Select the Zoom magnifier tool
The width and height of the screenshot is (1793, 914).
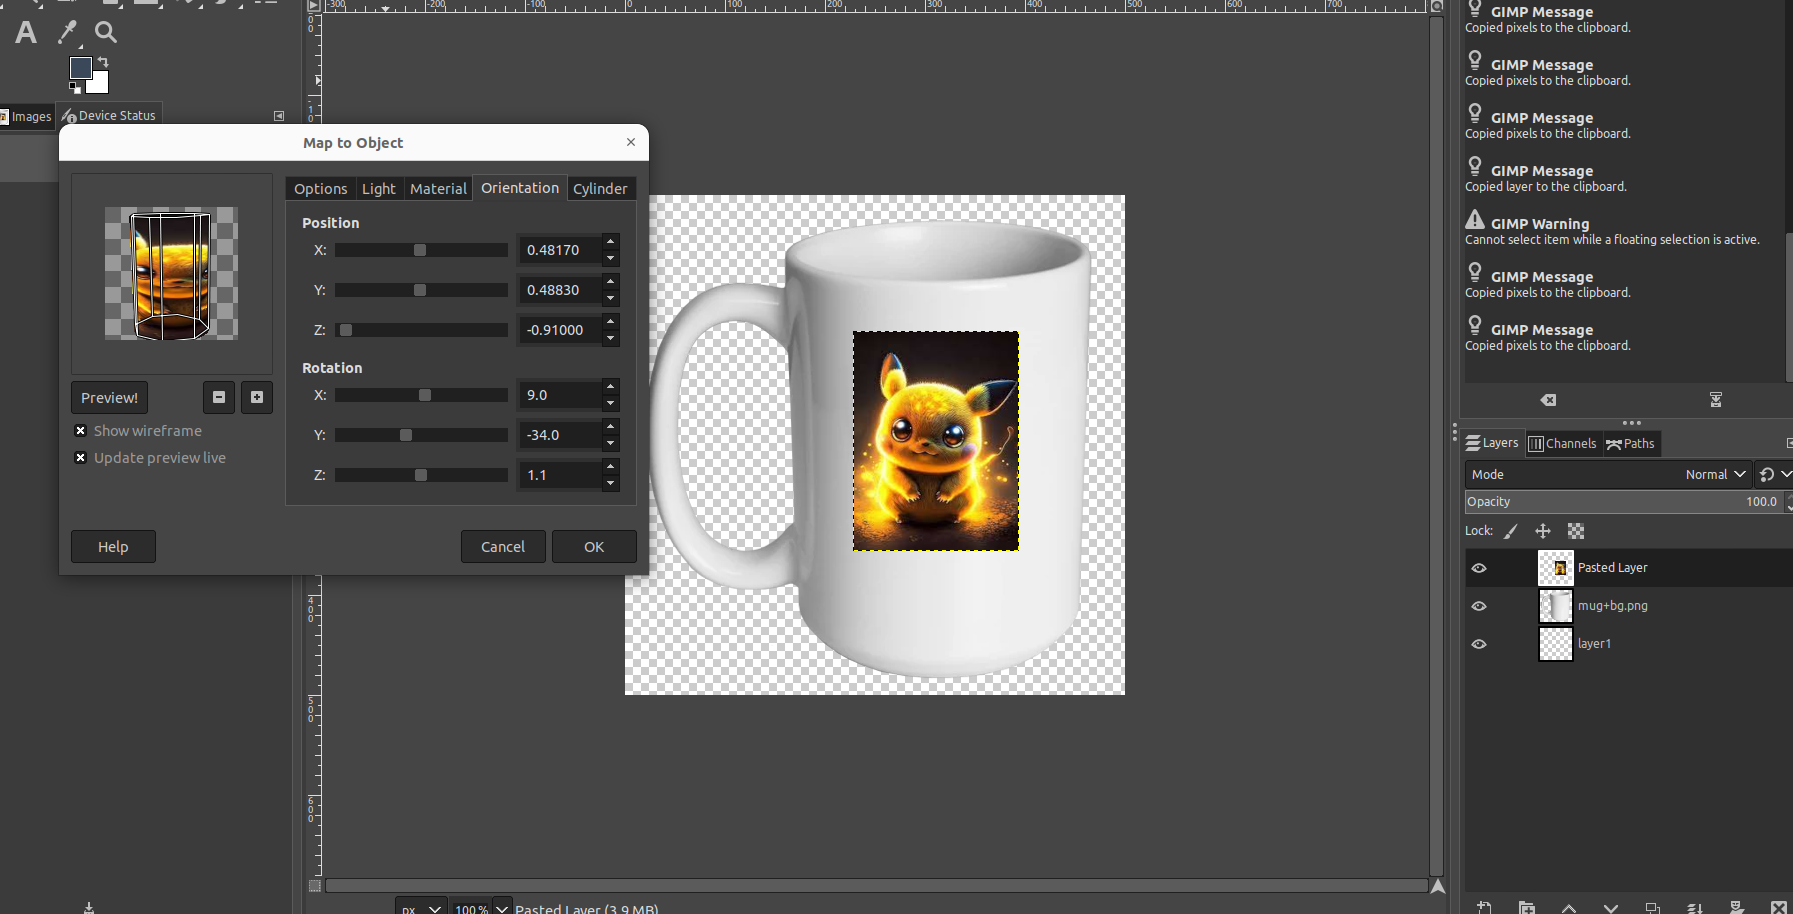(106, 33)
